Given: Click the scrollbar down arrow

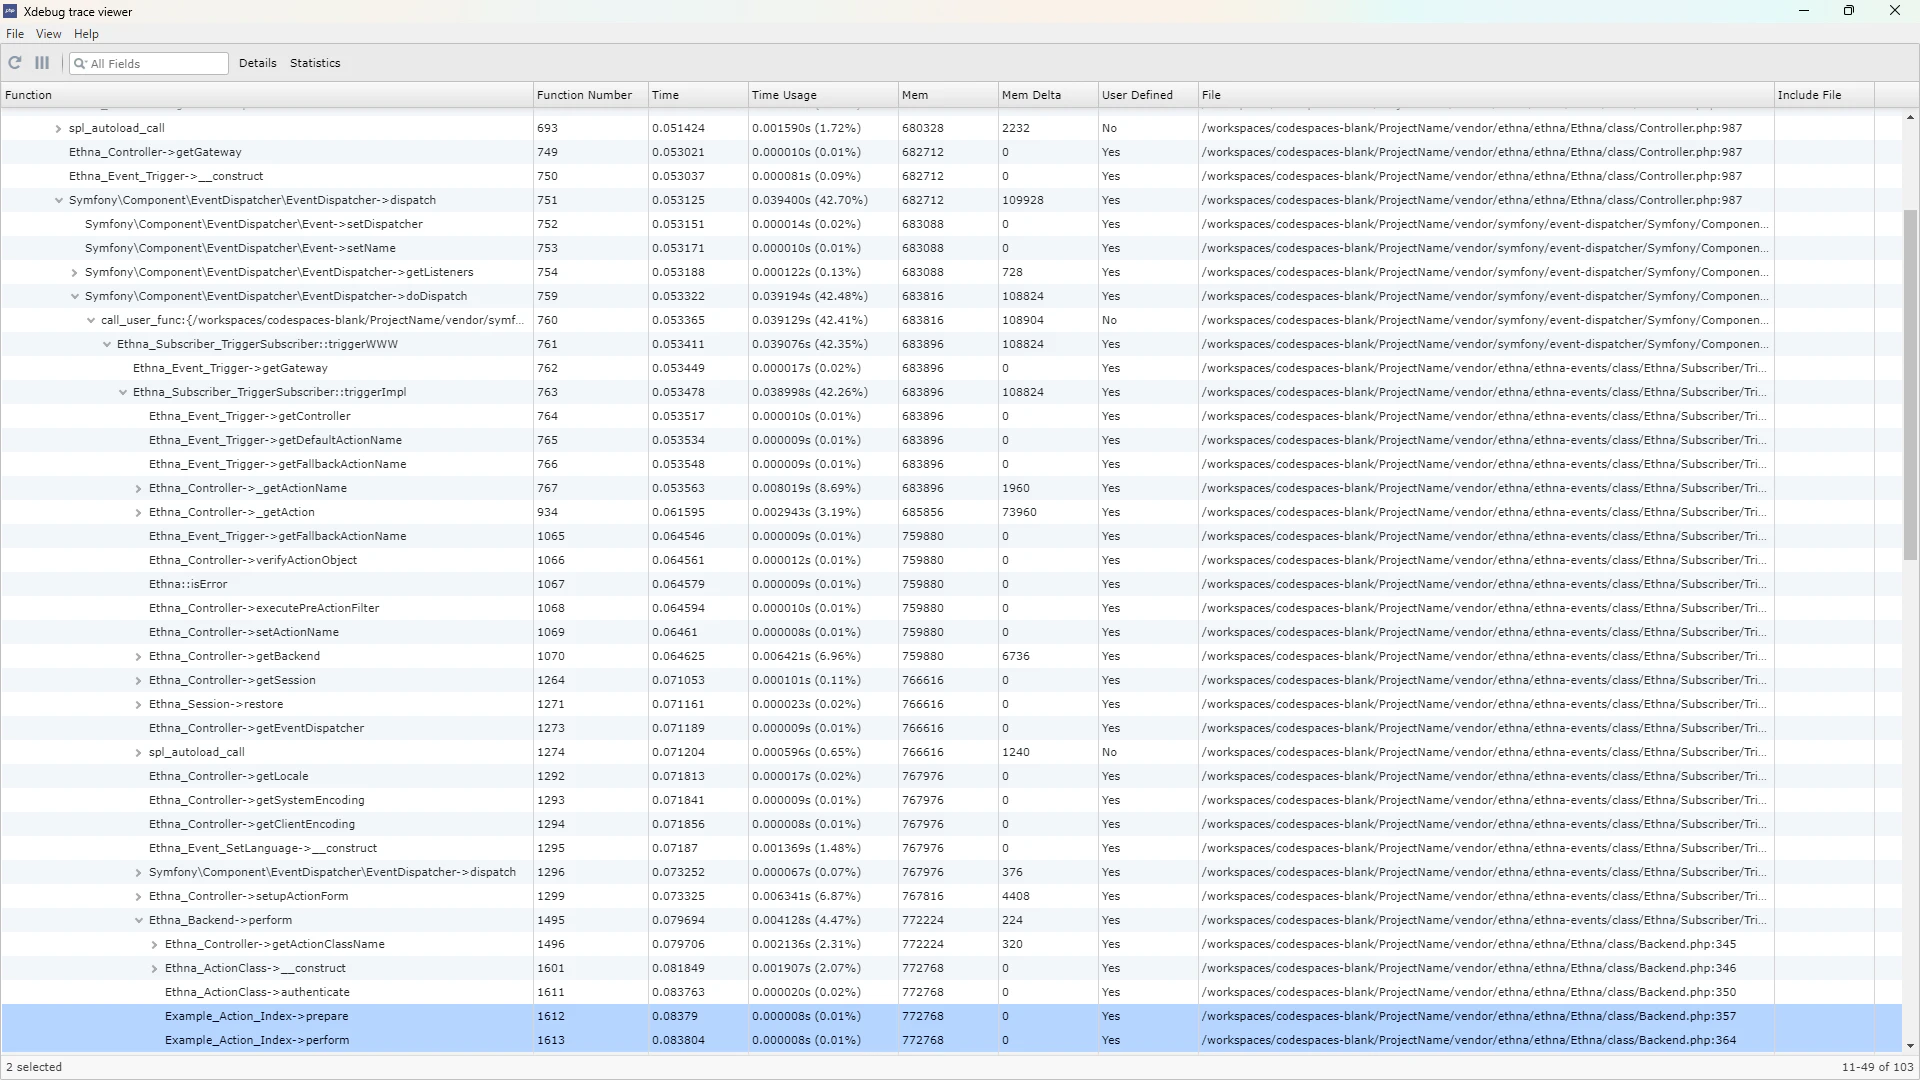Looking at the screenshot, I should [x=1910, y=1046].
